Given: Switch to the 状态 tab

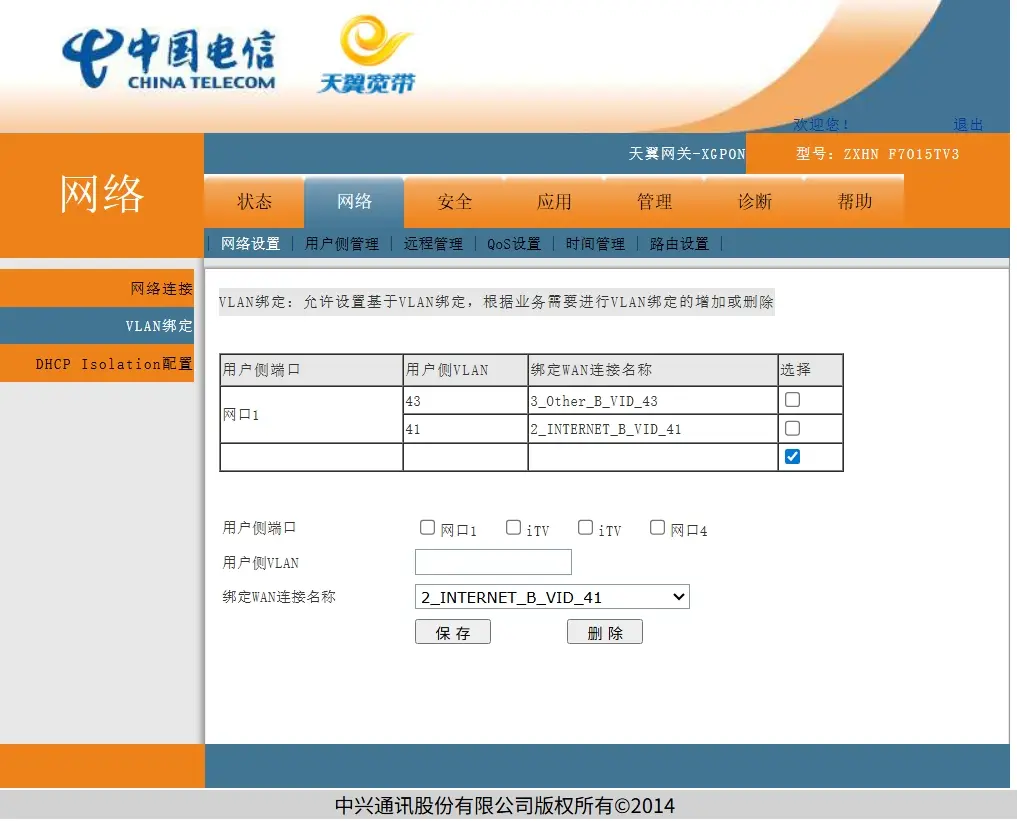Looking at the screenshot, I should (254, 202).
